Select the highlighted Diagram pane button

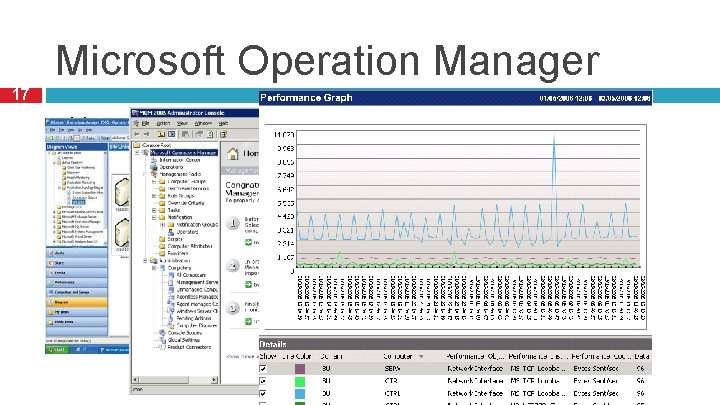tap(77, 303)
